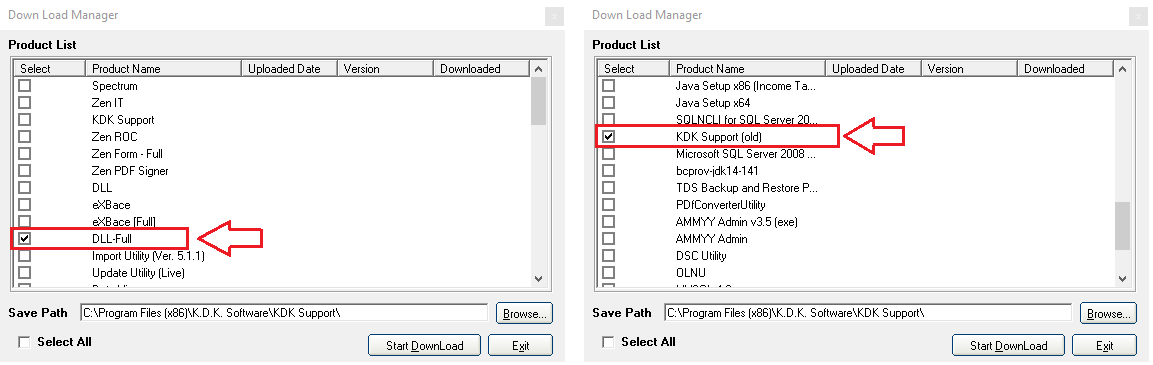Click SQLNCLI for SQL Server 20... name
The image size is (1153, 365).
(746, 120)
